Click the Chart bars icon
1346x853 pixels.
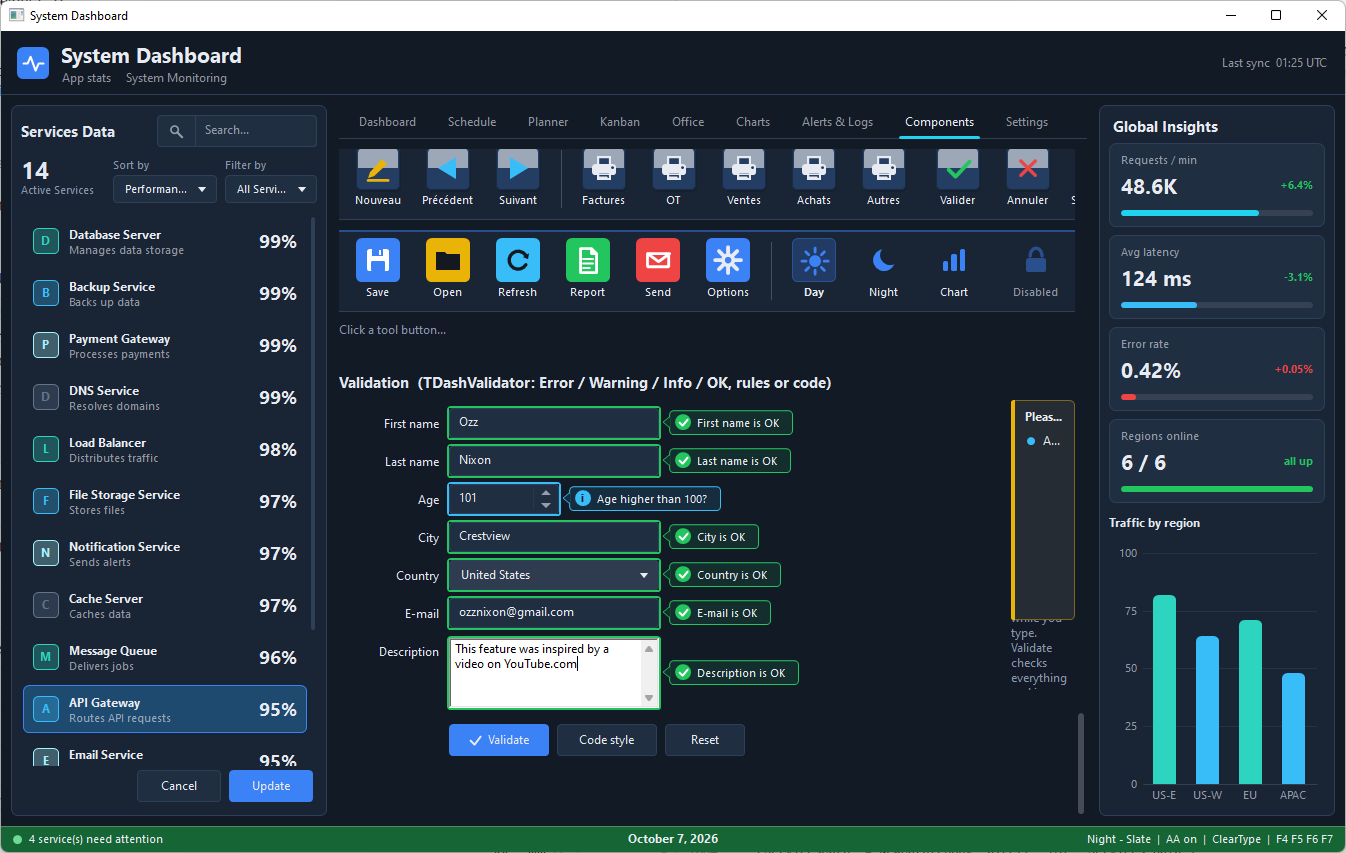pos(954,261)
